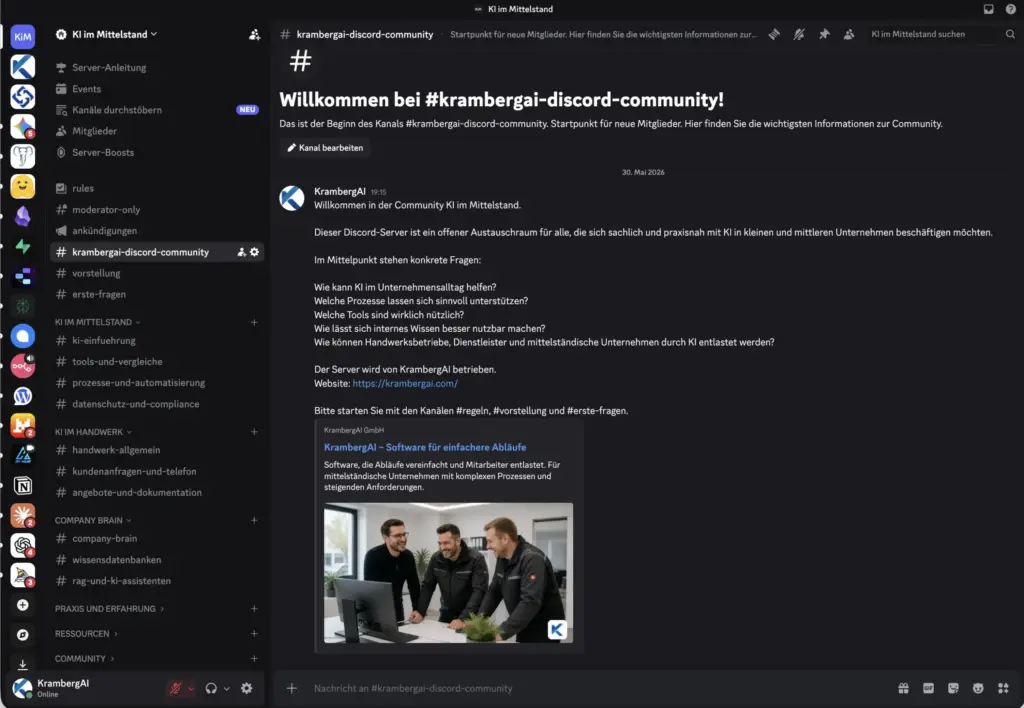Open channel settings gear for krambergai-discord-community
The width and height of the screenshot is (1024, 708).
pos(254,252)
